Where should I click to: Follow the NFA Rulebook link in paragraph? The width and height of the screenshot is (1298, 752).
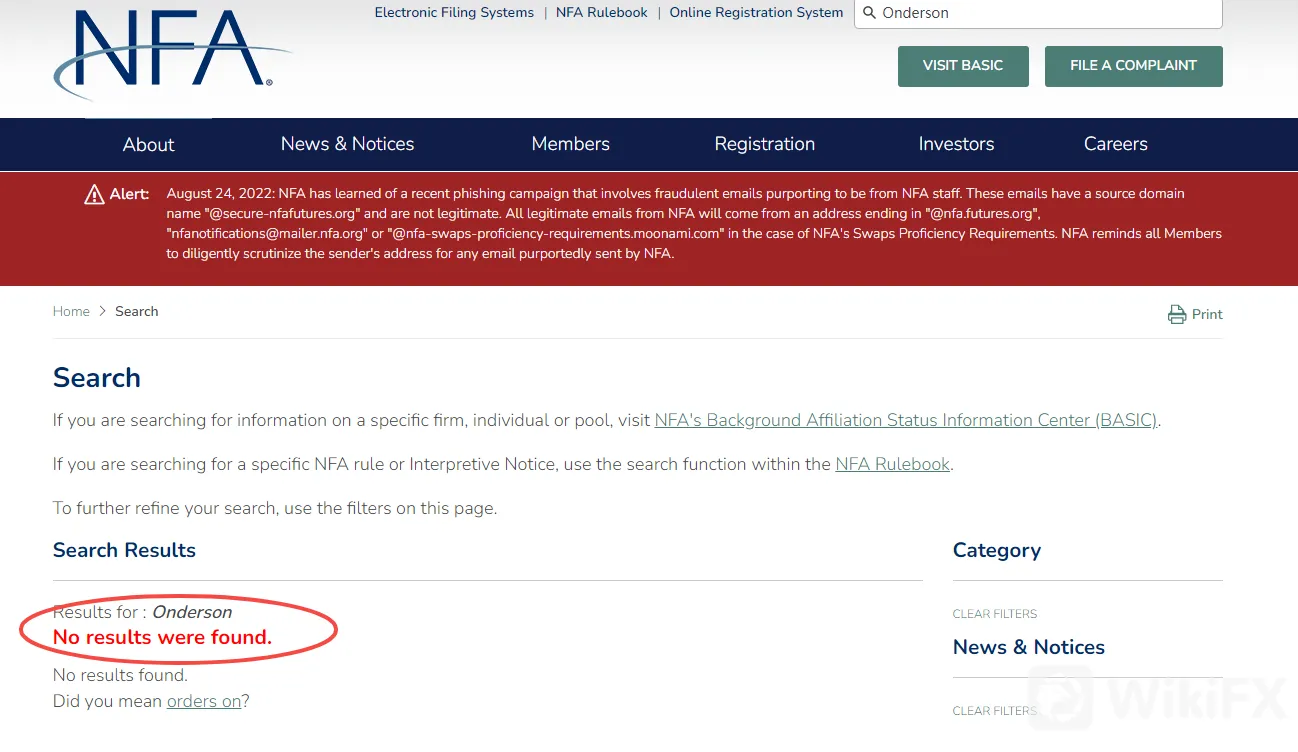point(892,464)
